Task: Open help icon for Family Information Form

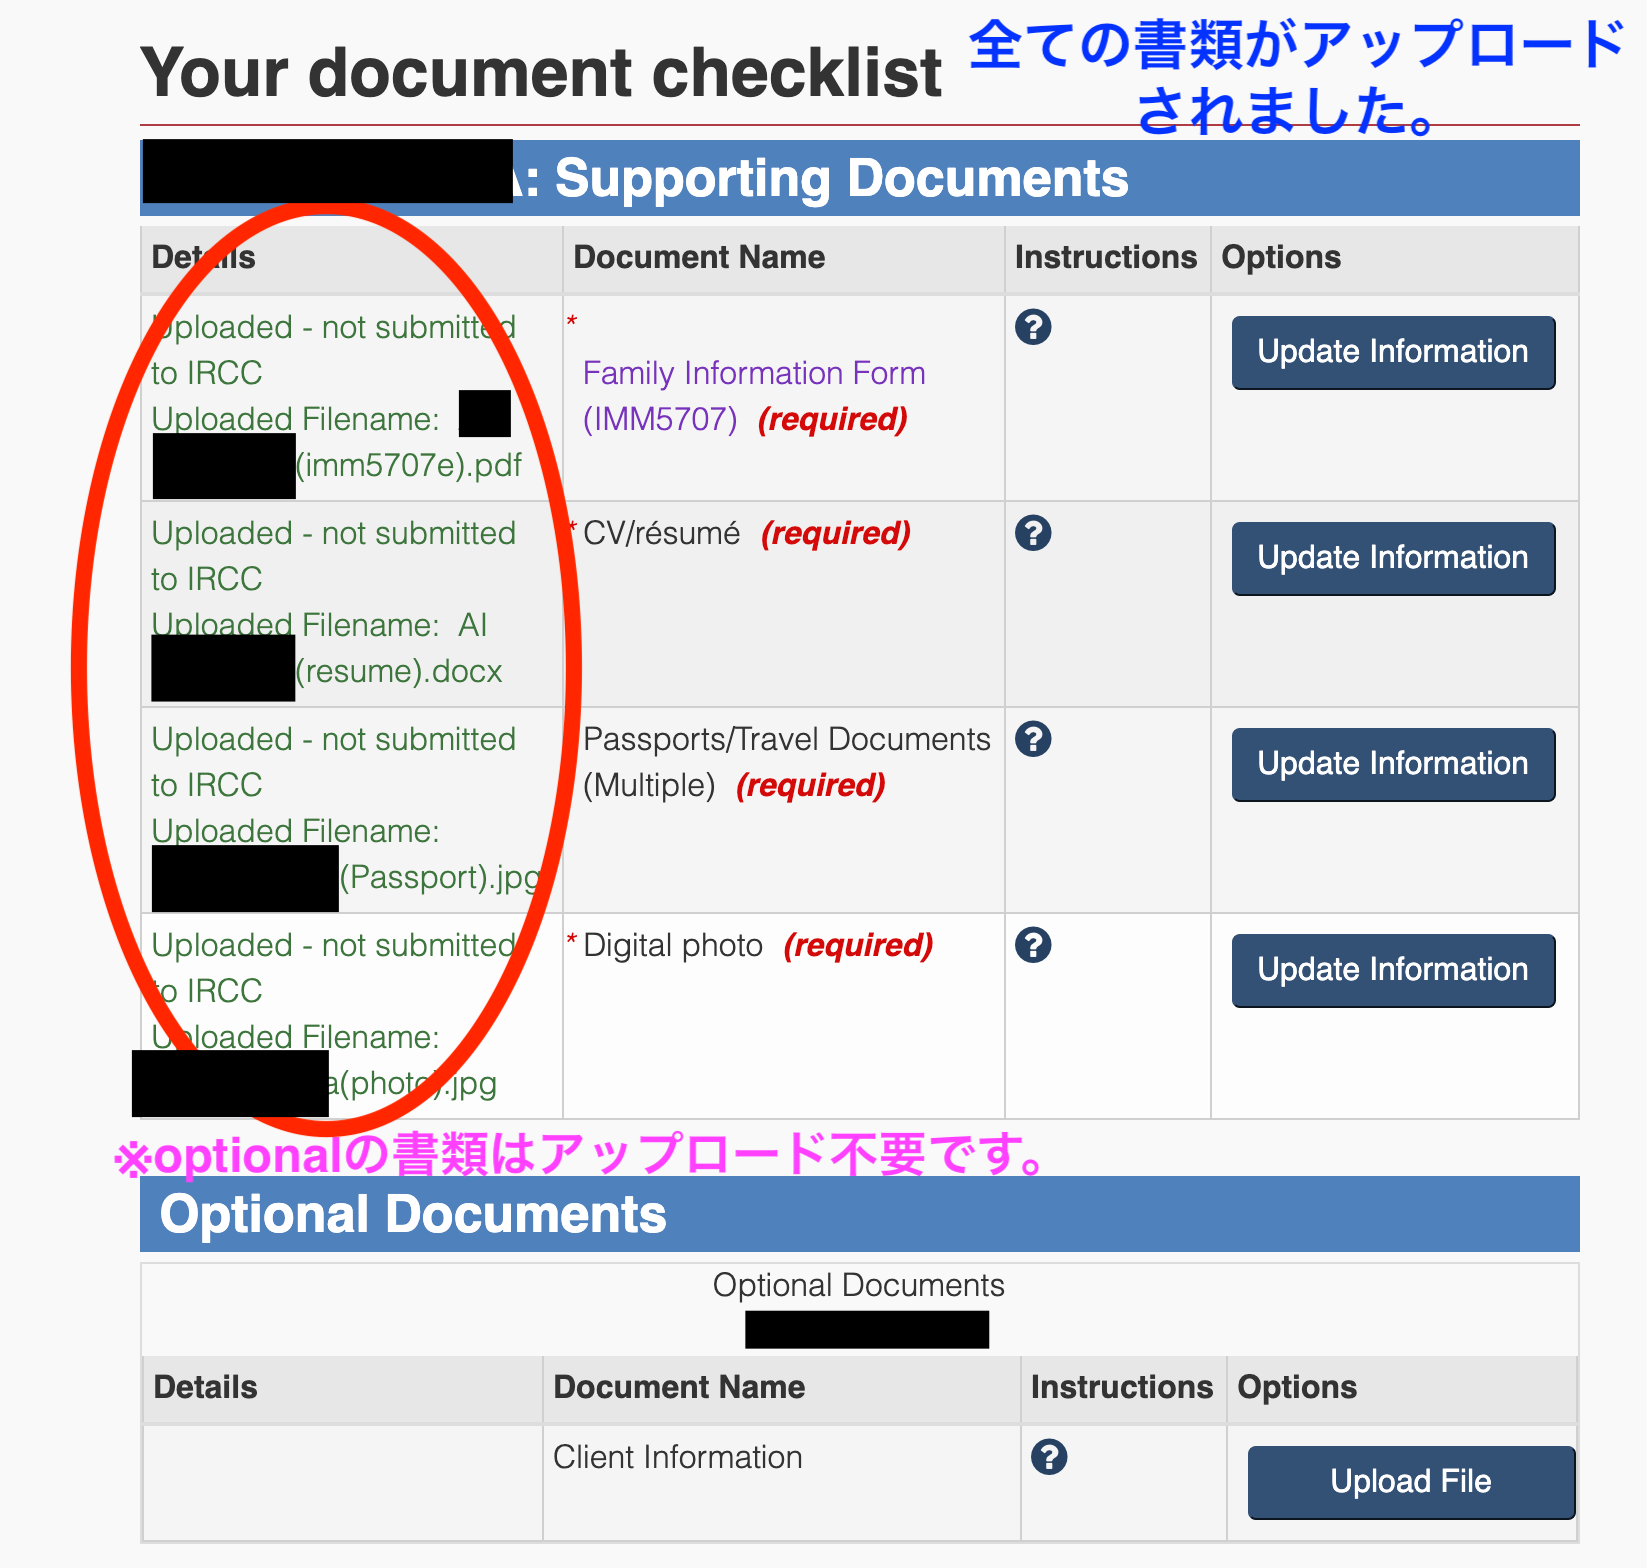Action: click(x=1033, y=327)
